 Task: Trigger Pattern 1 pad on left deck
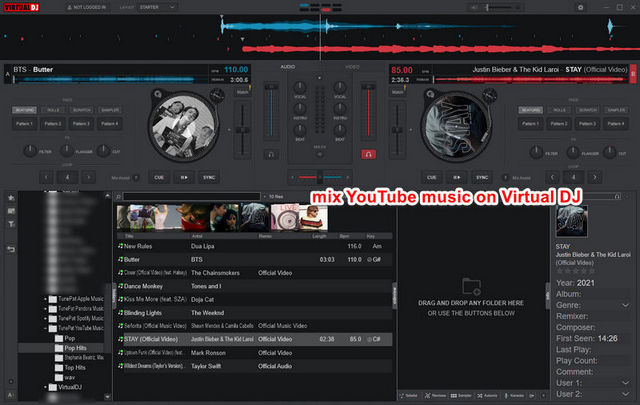click(x=24, y=124)
